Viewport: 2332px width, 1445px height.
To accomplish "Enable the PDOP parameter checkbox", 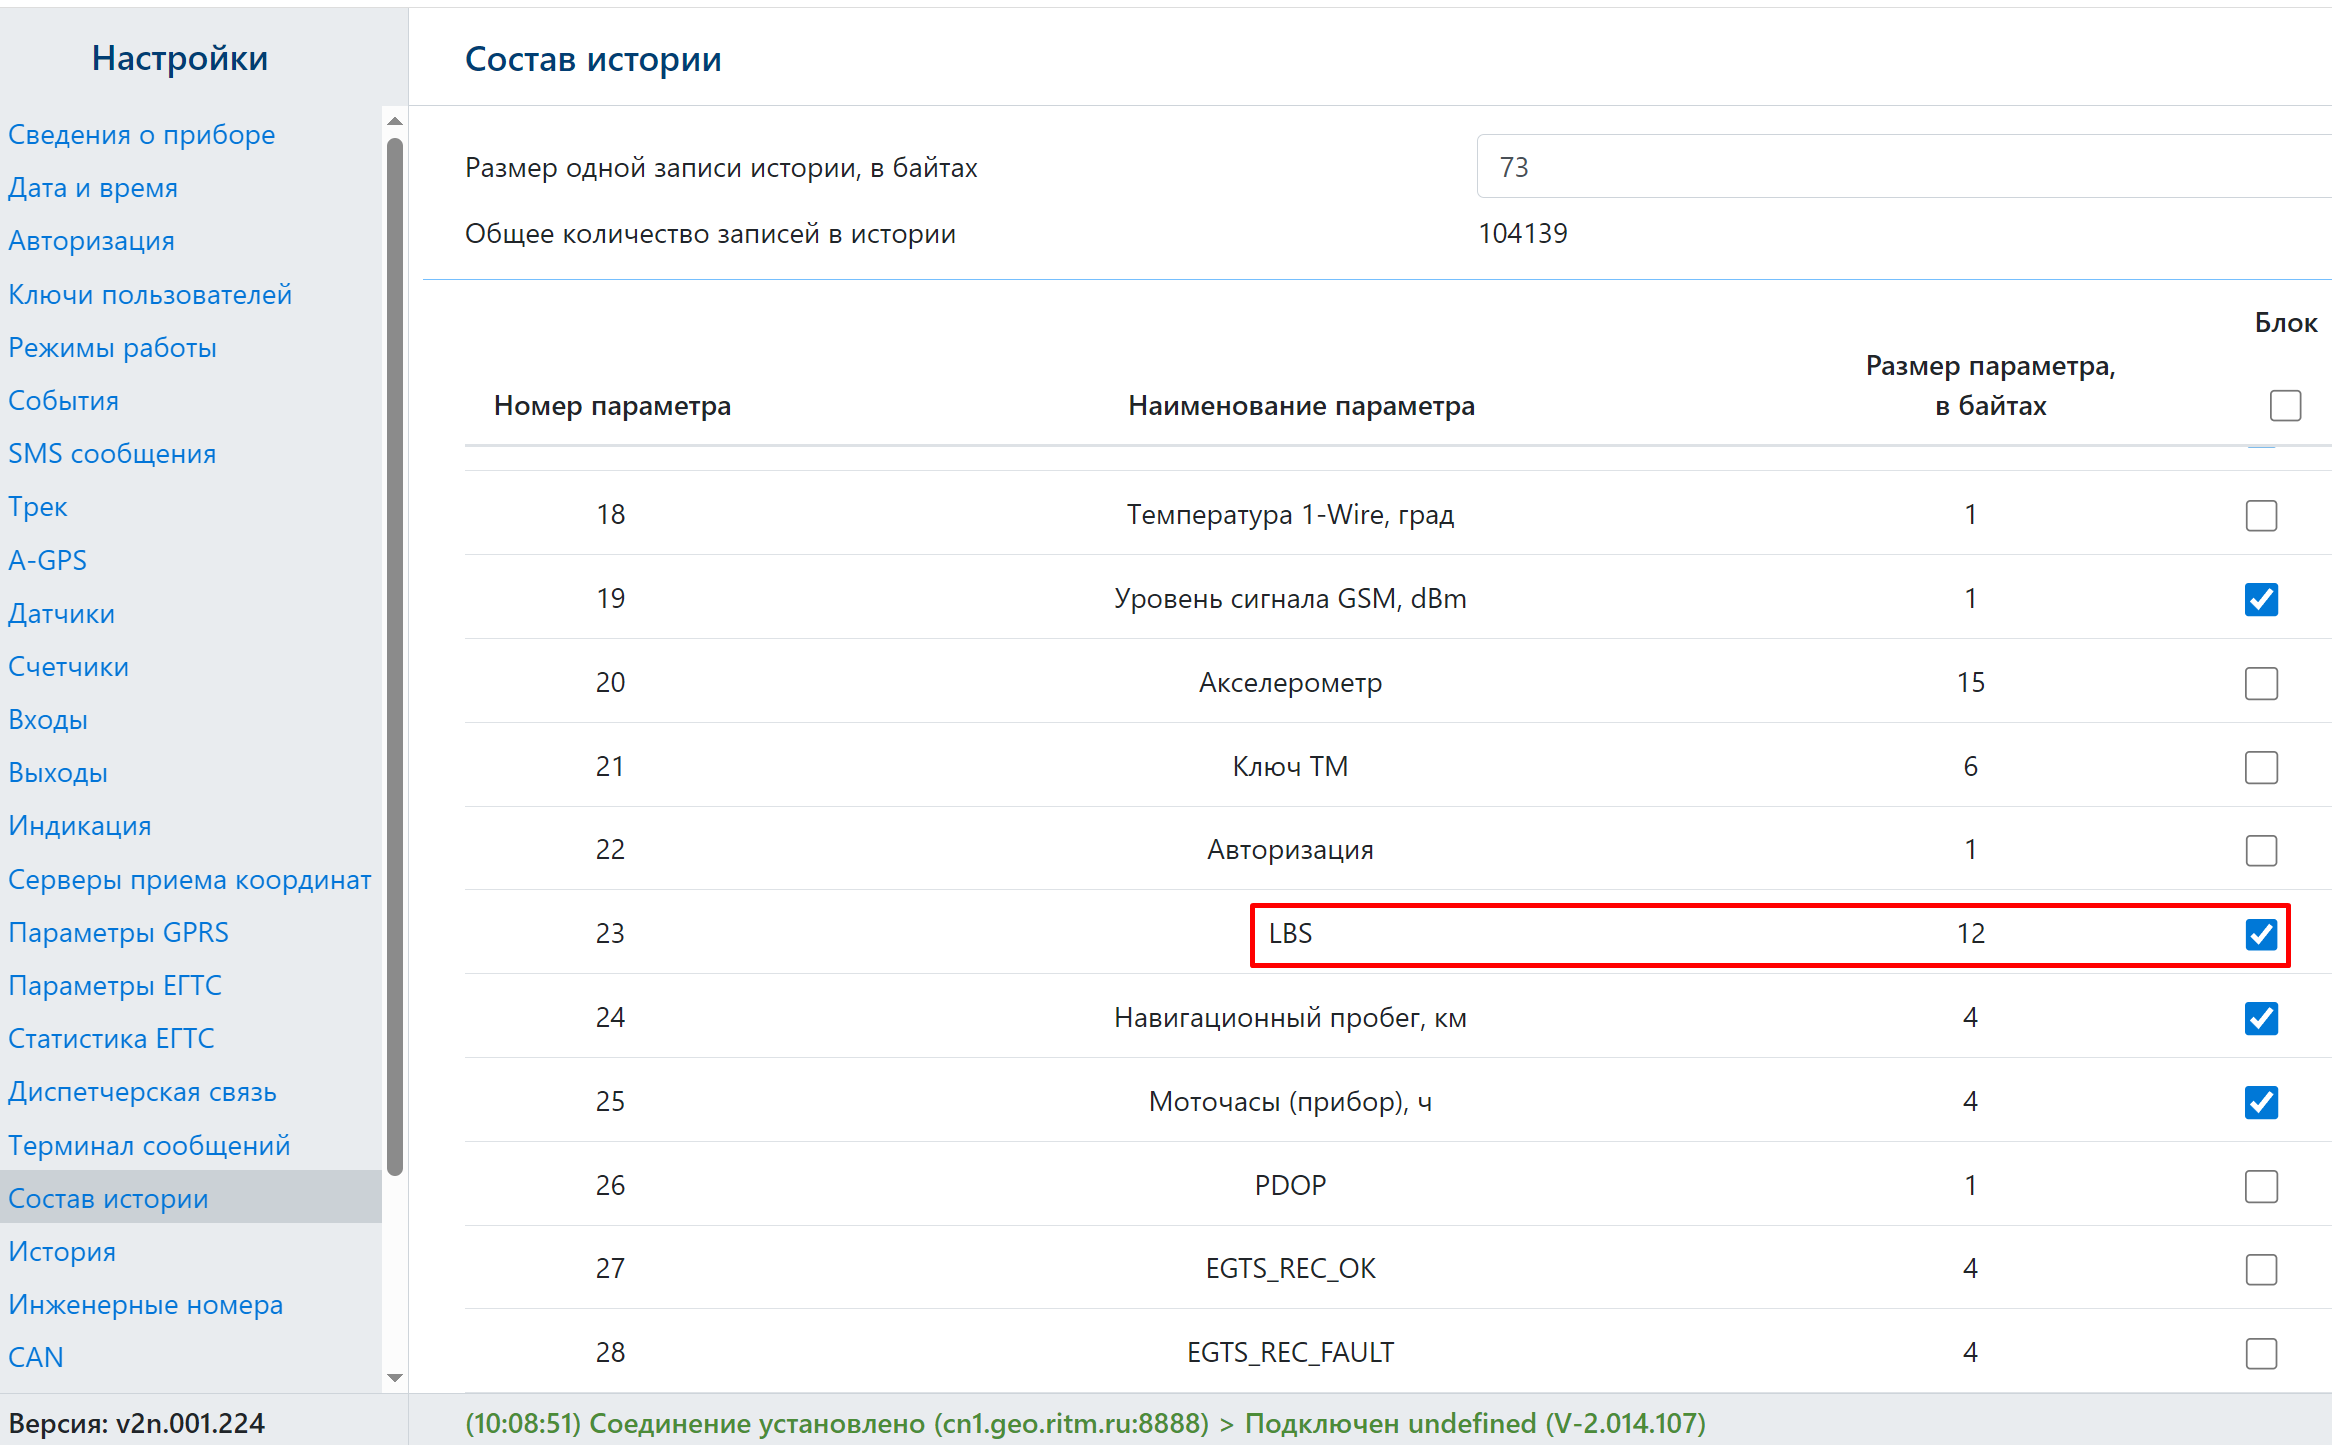I will pyautogui.click(x=2260, y=1187).
